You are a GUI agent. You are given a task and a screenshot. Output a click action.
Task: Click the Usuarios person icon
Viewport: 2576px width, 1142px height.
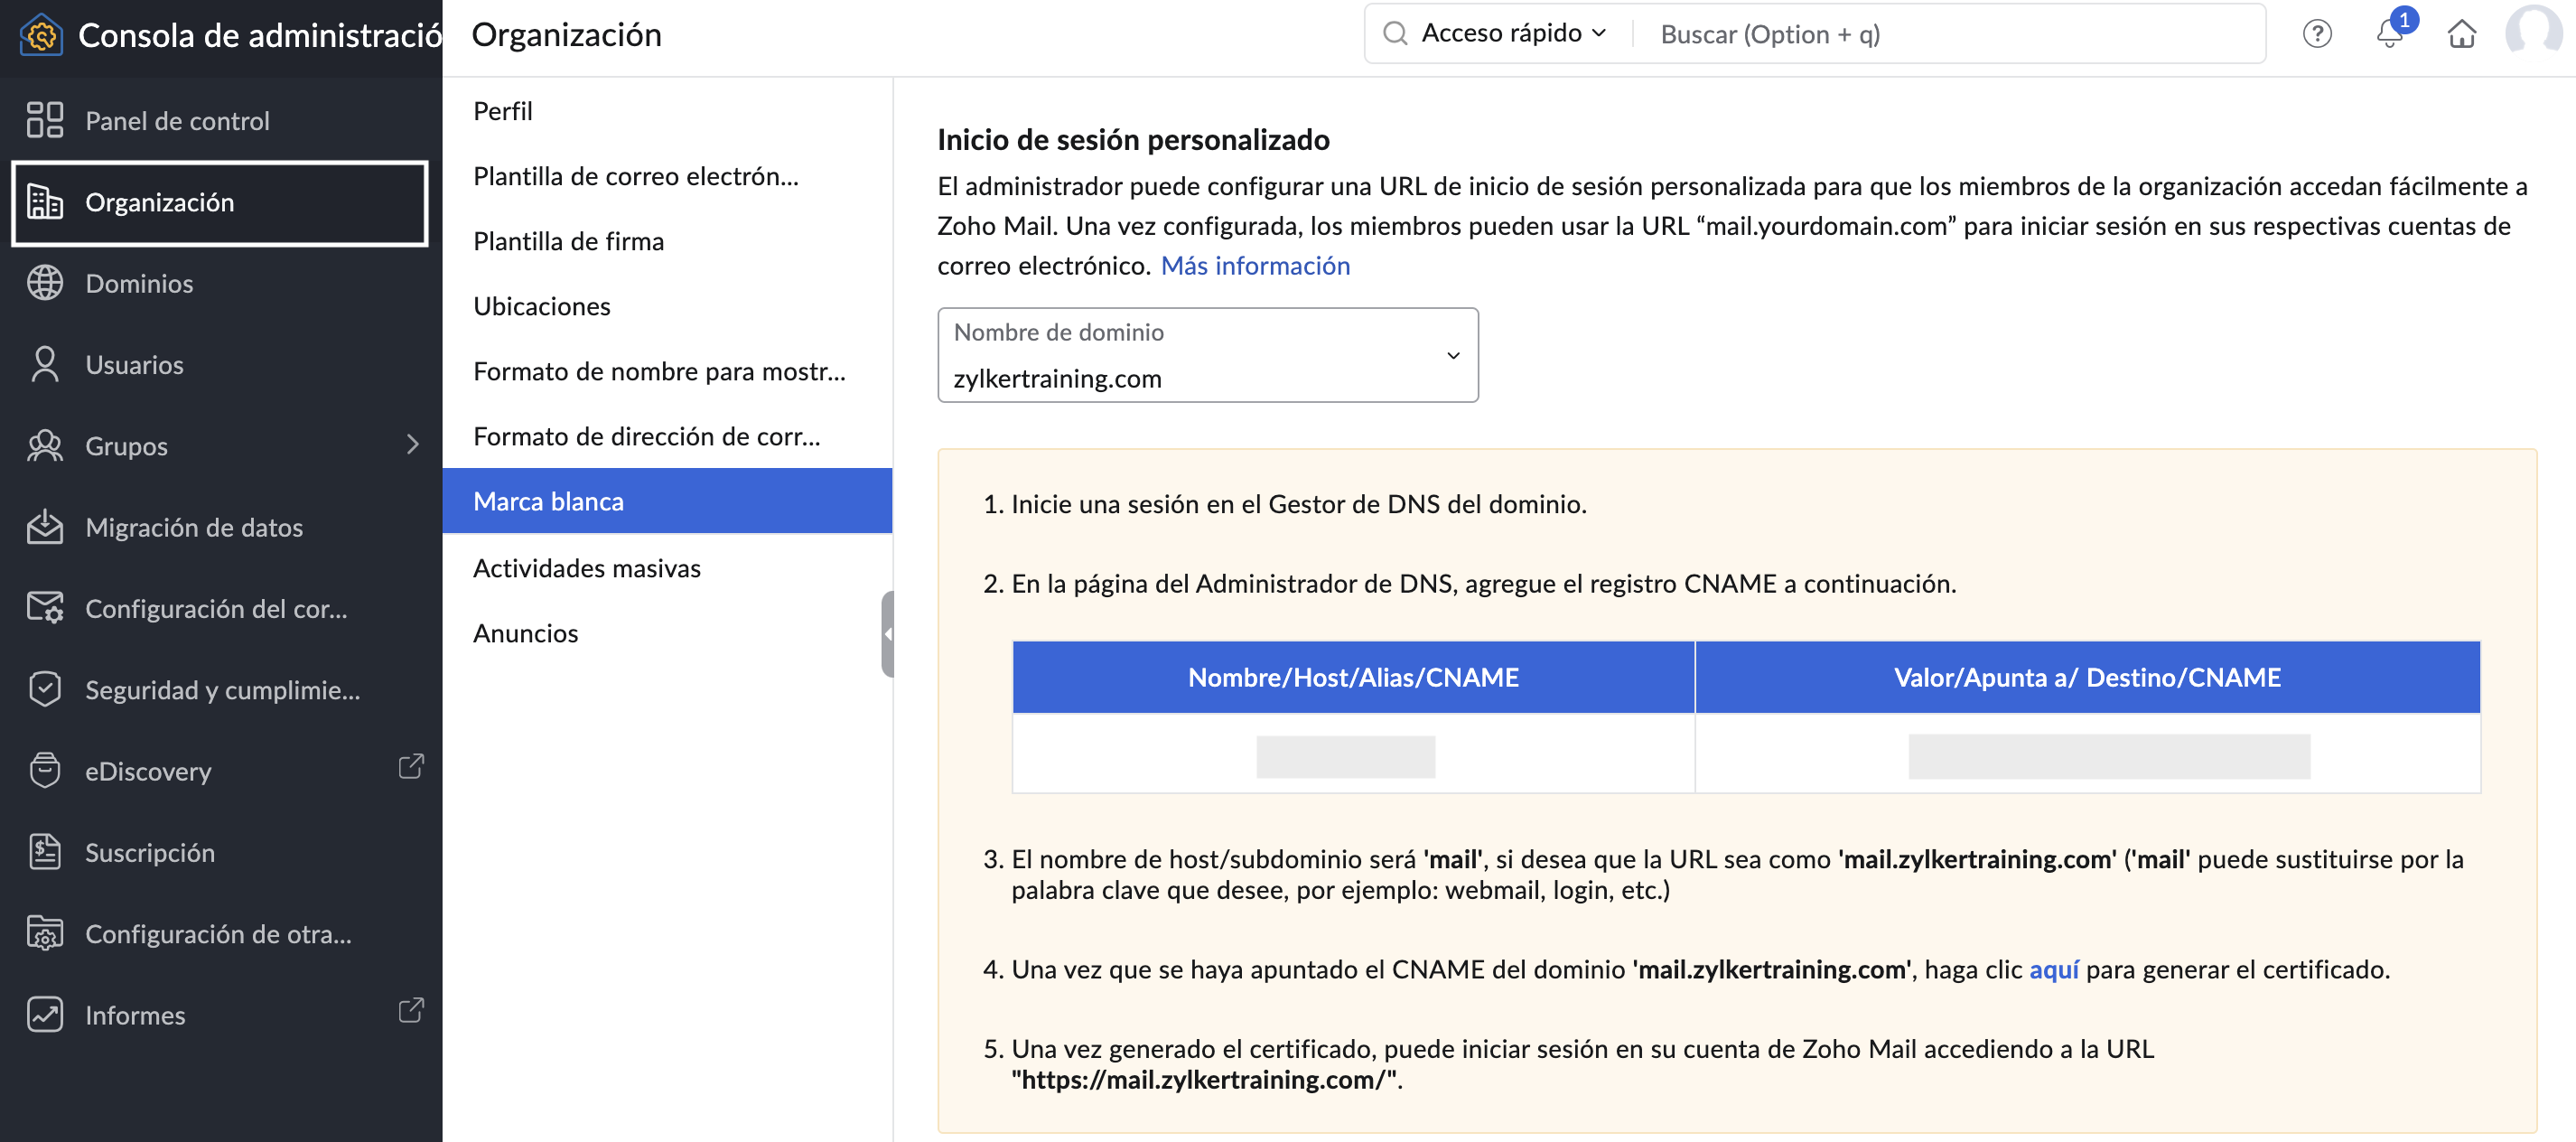coord(45,365)
